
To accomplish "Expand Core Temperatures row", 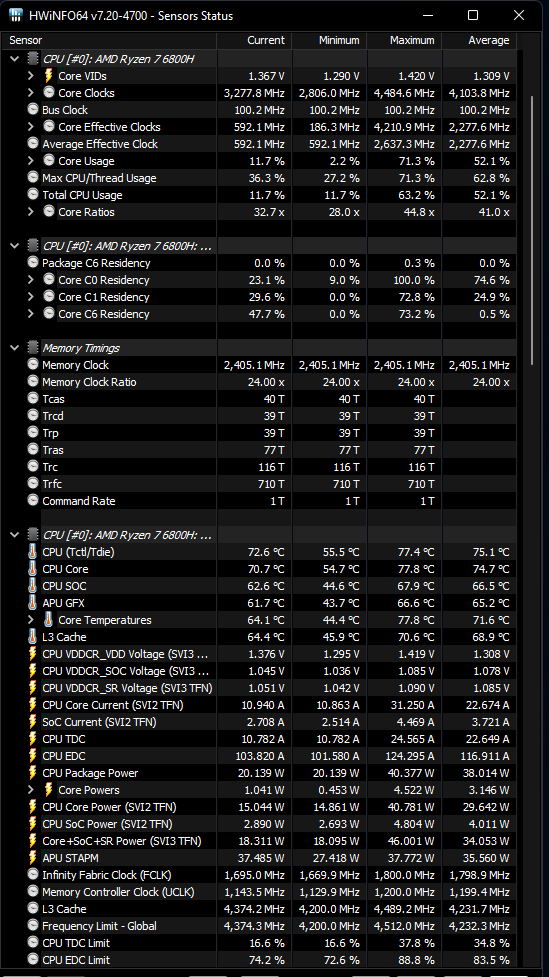I will click(31, 620).
